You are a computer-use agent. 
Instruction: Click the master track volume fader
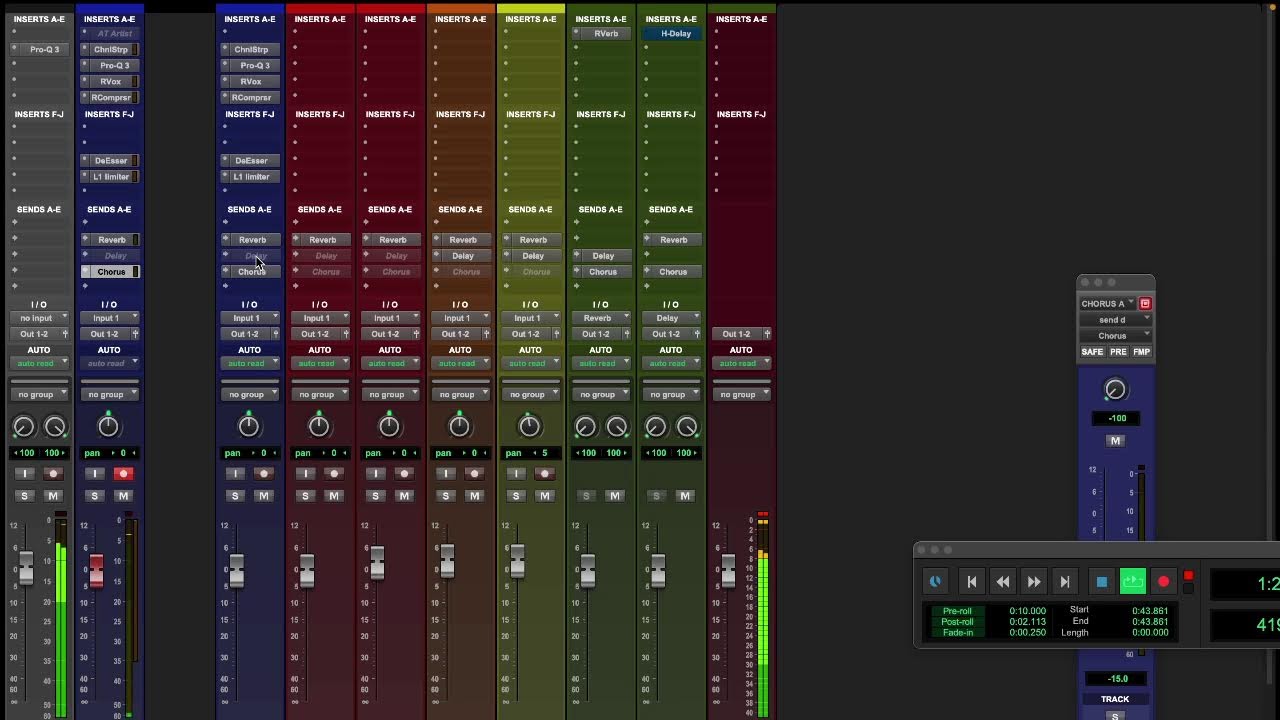click(728, 571)
